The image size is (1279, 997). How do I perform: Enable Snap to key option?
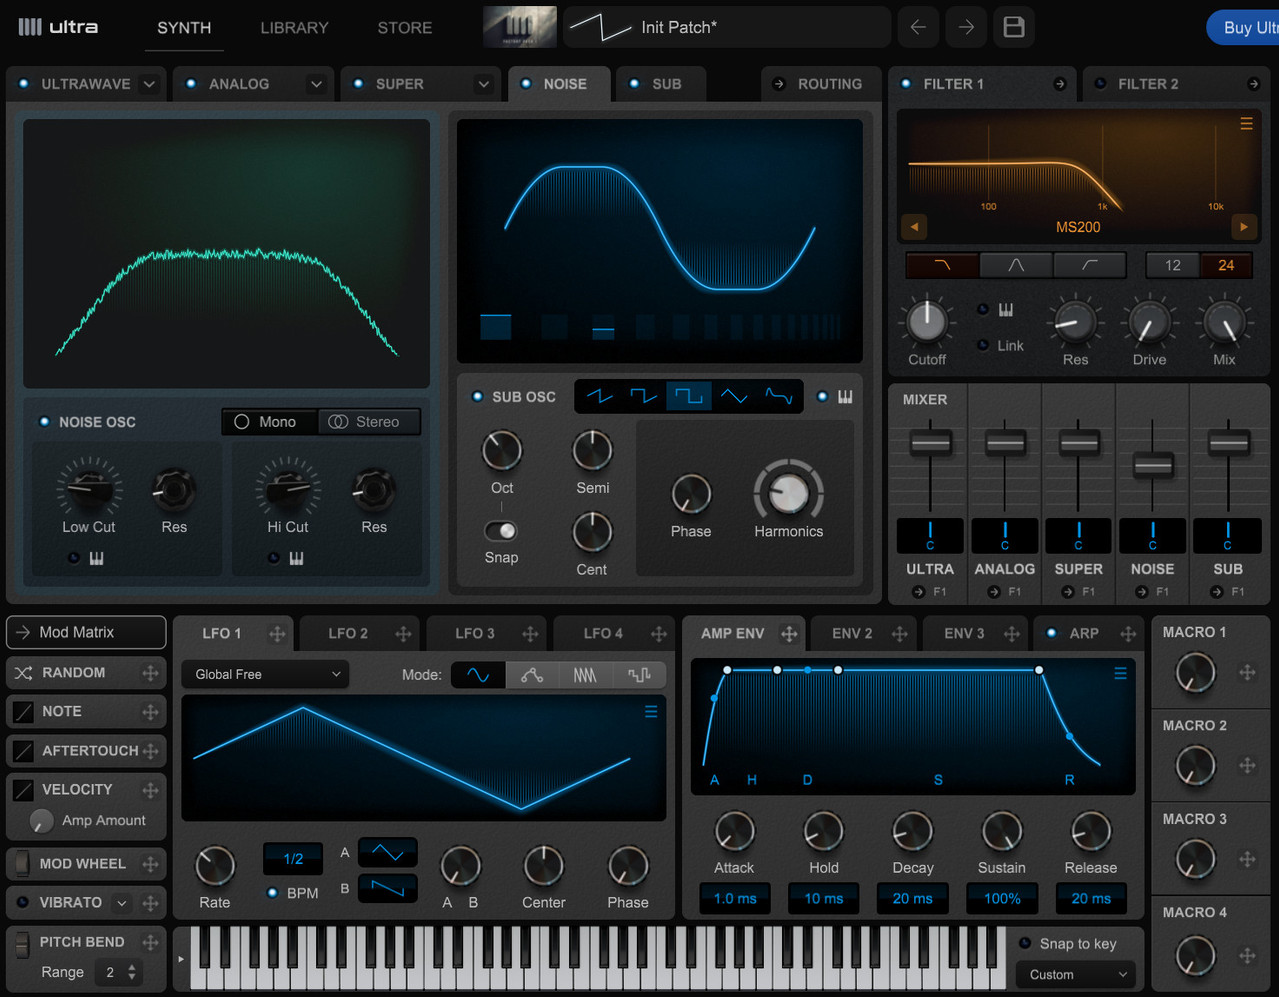(1025, 943)
